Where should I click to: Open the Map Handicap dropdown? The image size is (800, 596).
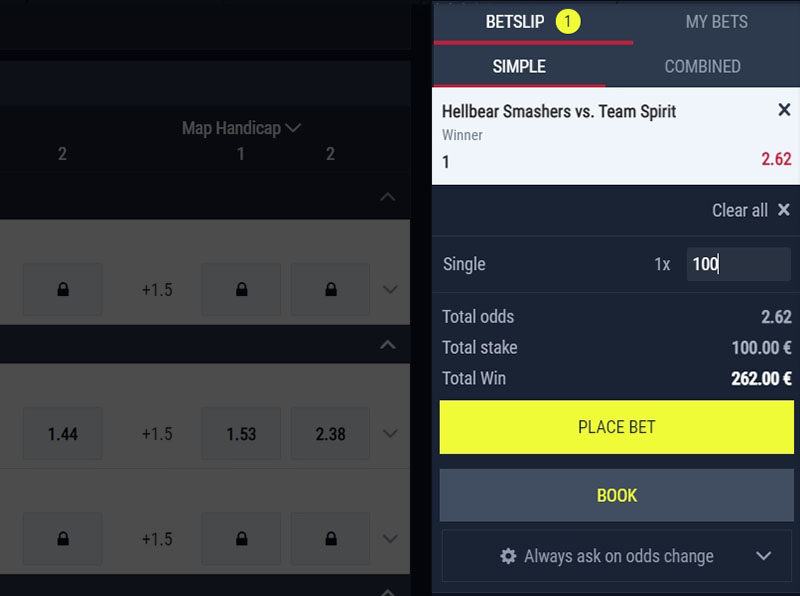click(241, 128)
